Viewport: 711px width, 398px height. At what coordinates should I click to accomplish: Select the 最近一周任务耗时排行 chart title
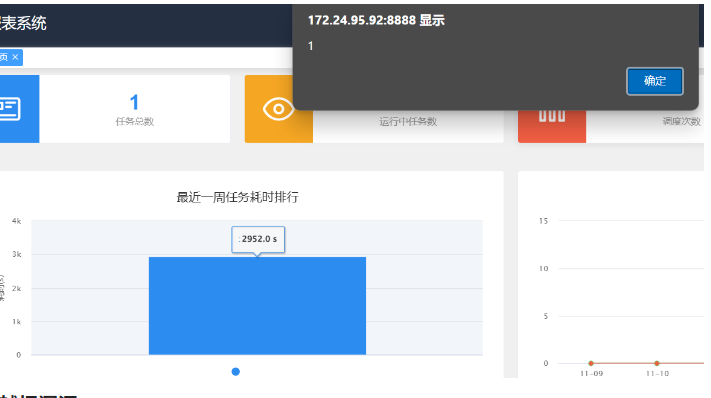point(237,197)
